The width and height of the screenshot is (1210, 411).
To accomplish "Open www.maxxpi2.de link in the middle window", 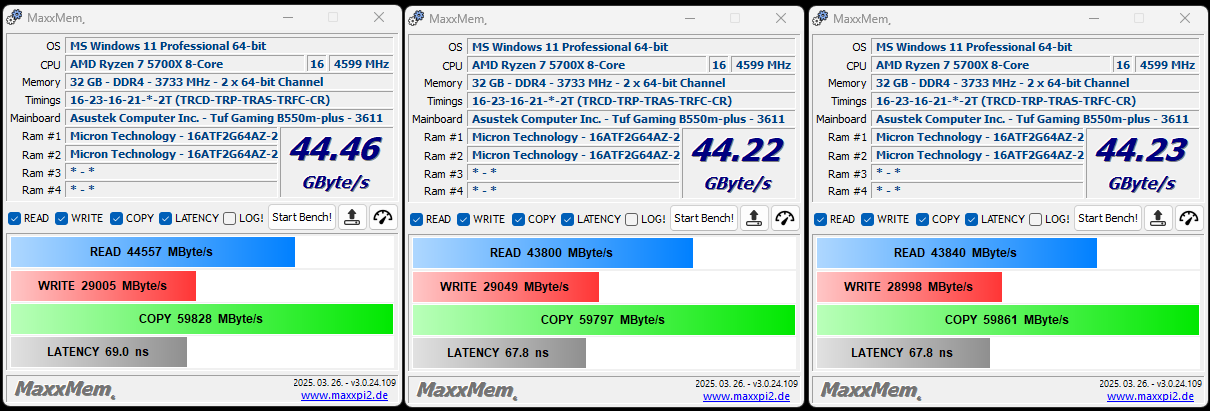I will (747, 396).
